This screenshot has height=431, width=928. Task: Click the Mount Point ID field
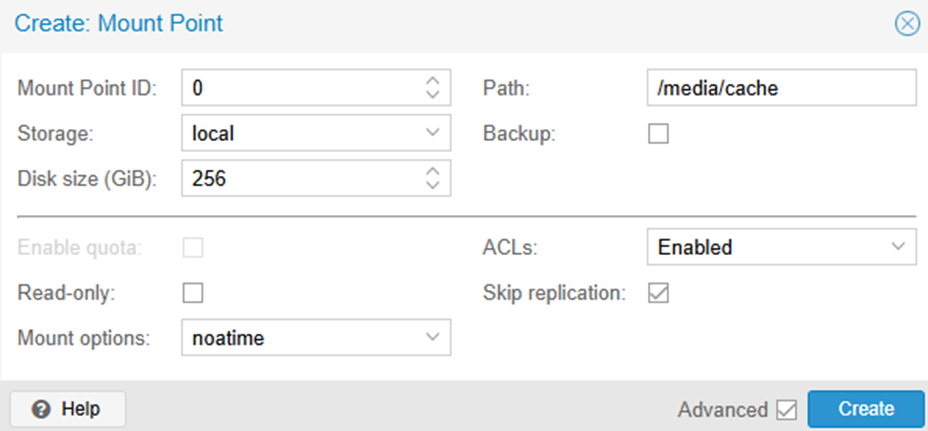point(300,88)
